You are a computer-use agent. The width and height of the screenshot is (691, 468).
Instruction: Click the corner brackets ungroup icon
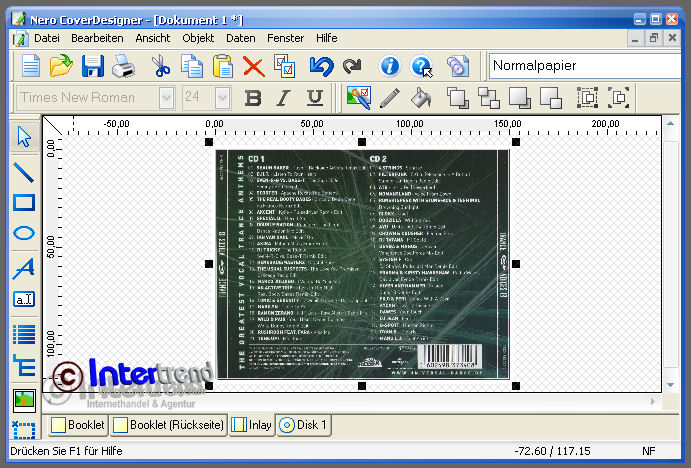(x=619, y=97)
